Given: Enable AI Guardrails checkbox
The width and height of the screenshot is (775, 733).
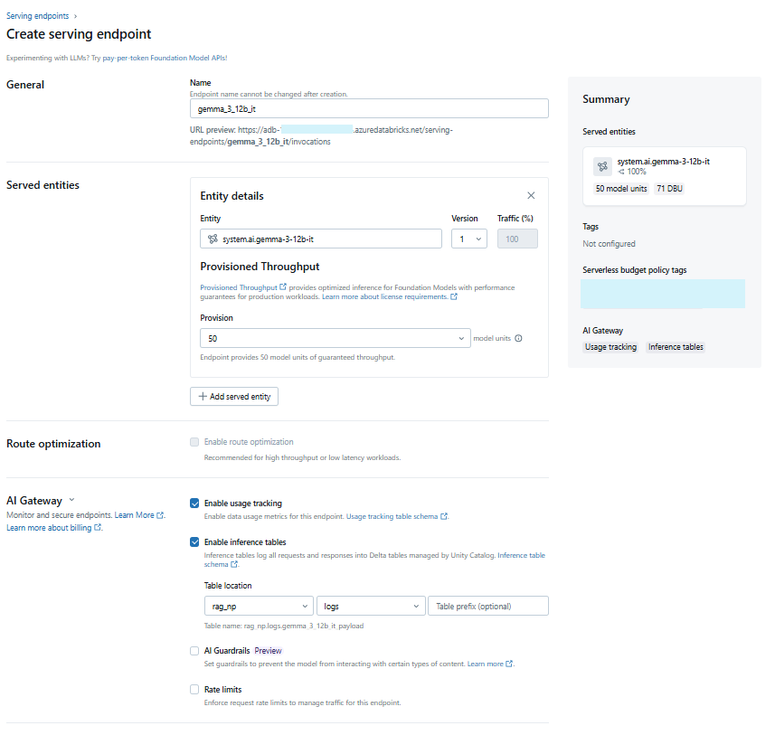Looking at the screenshot, I should coord(194,651).
